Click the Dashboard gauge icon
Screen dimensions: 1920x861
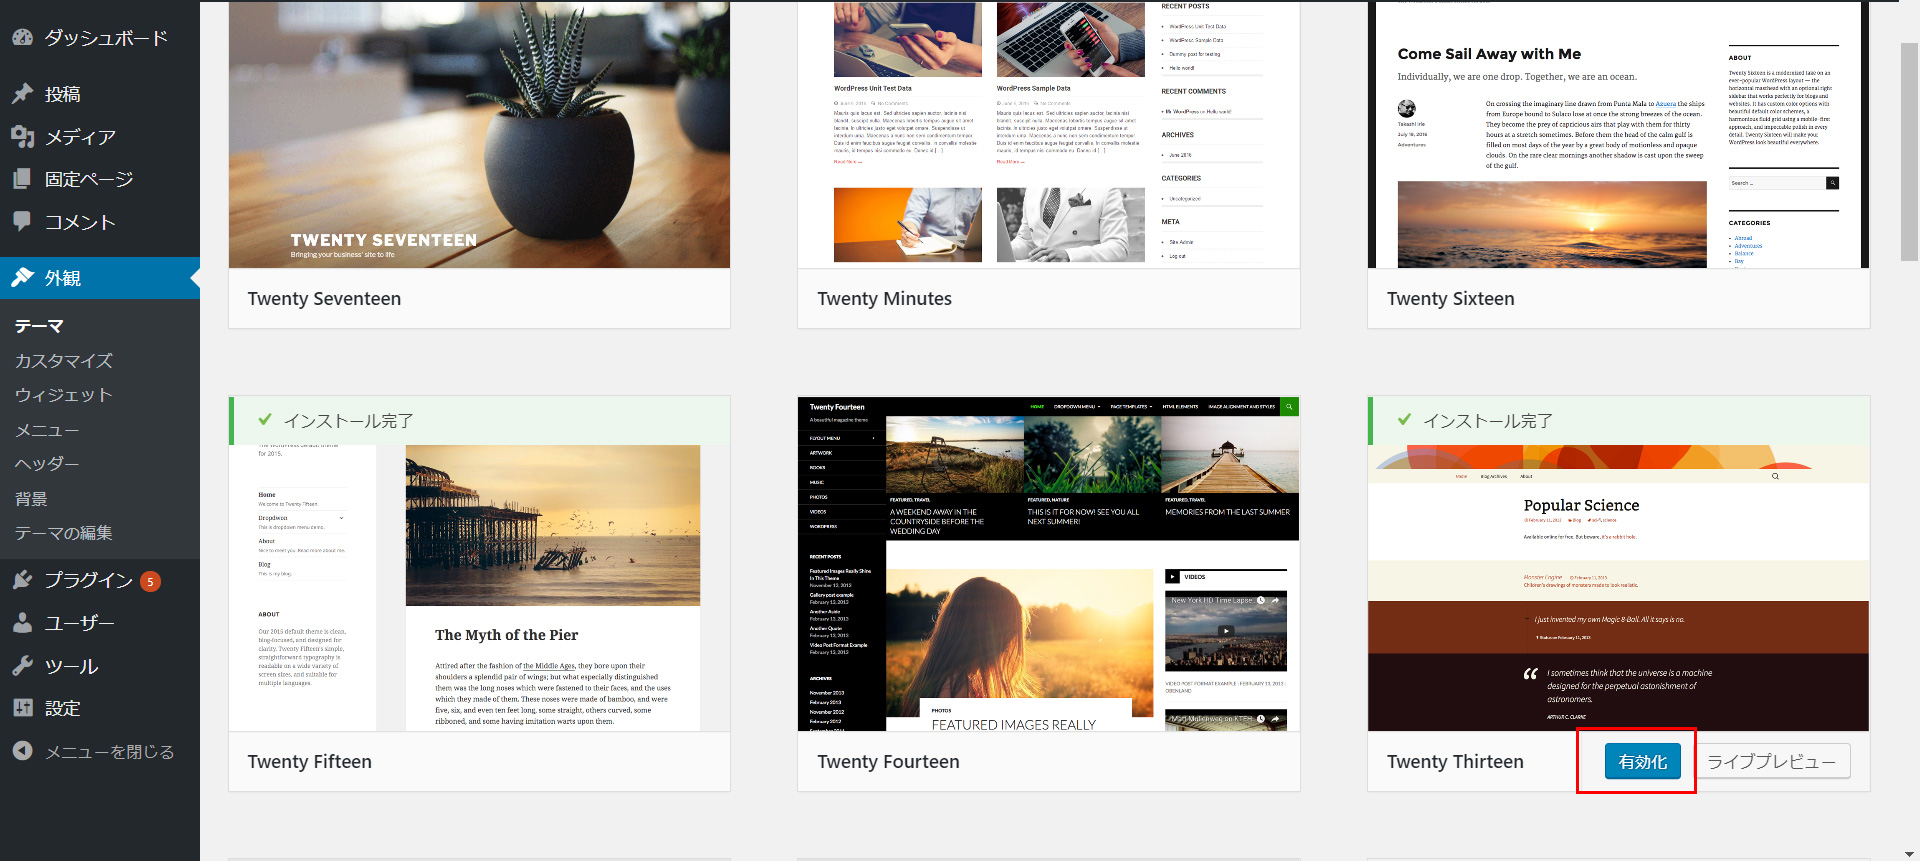click(x=23, y=38)
